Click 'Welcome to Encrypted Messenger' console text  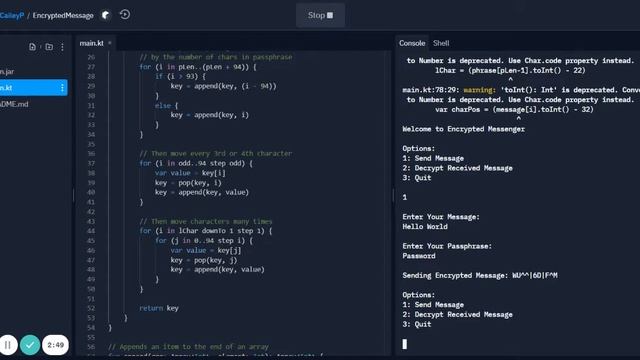pos(463,129)
